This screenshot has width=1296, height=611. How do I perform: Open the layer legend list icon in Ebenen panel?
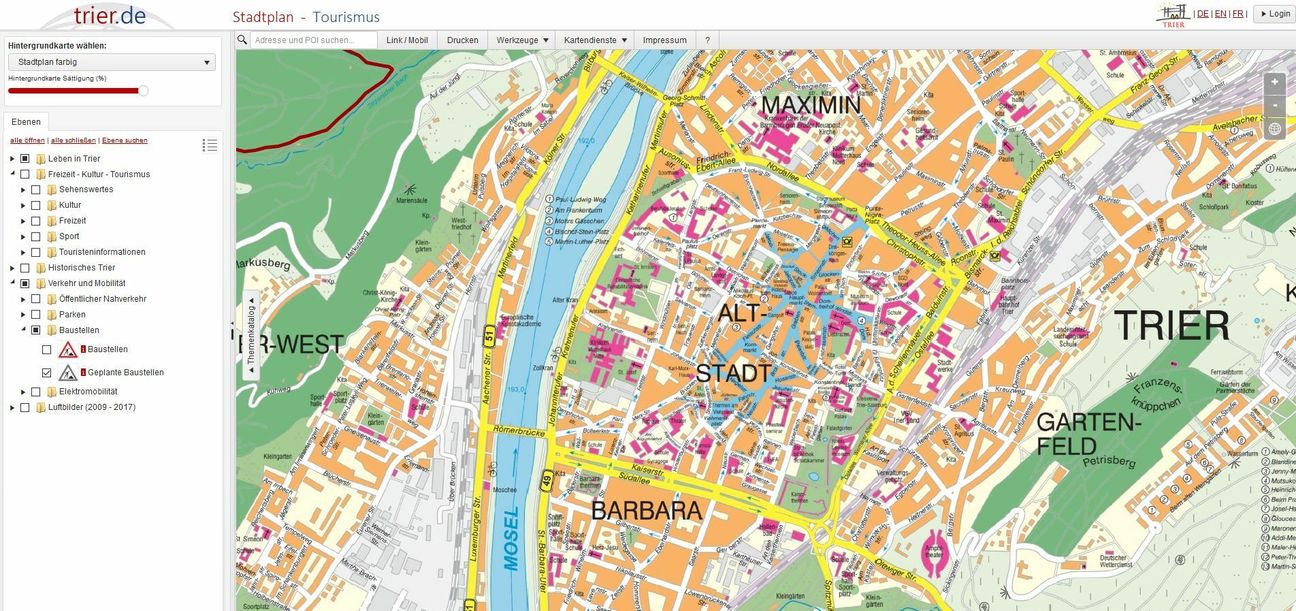[x=210, y=143]
